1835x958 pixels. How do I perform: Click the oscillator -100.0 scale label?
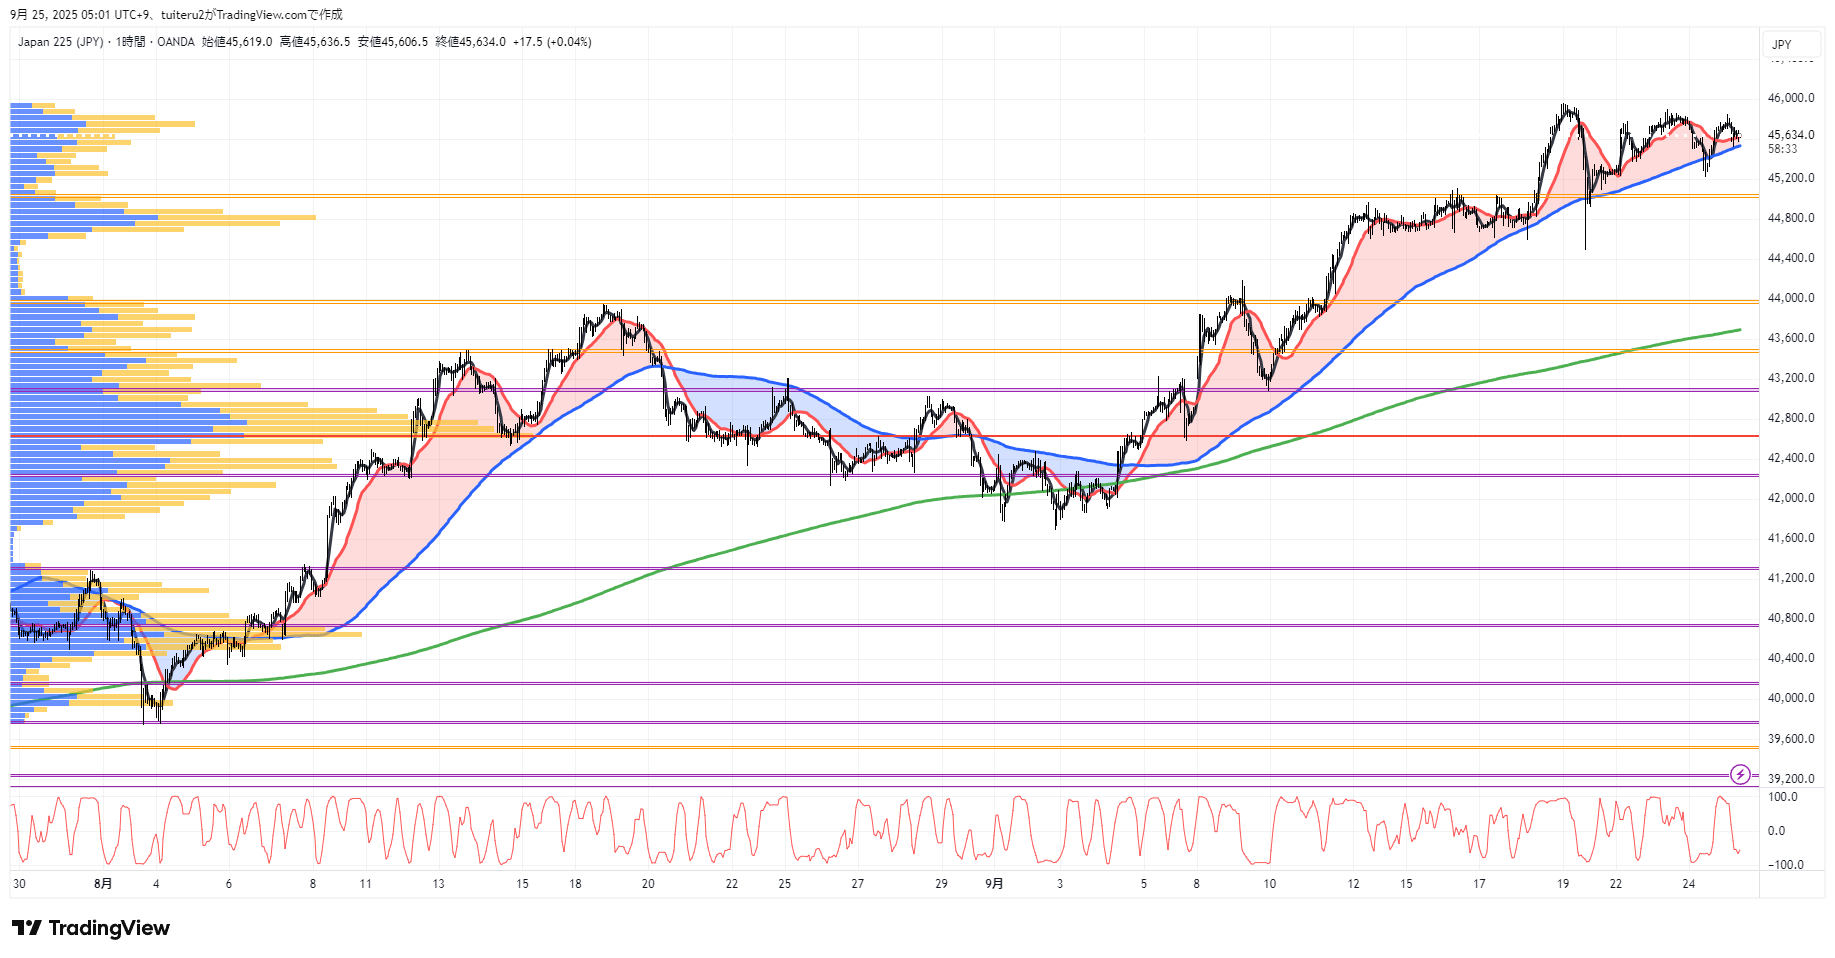1785,865
